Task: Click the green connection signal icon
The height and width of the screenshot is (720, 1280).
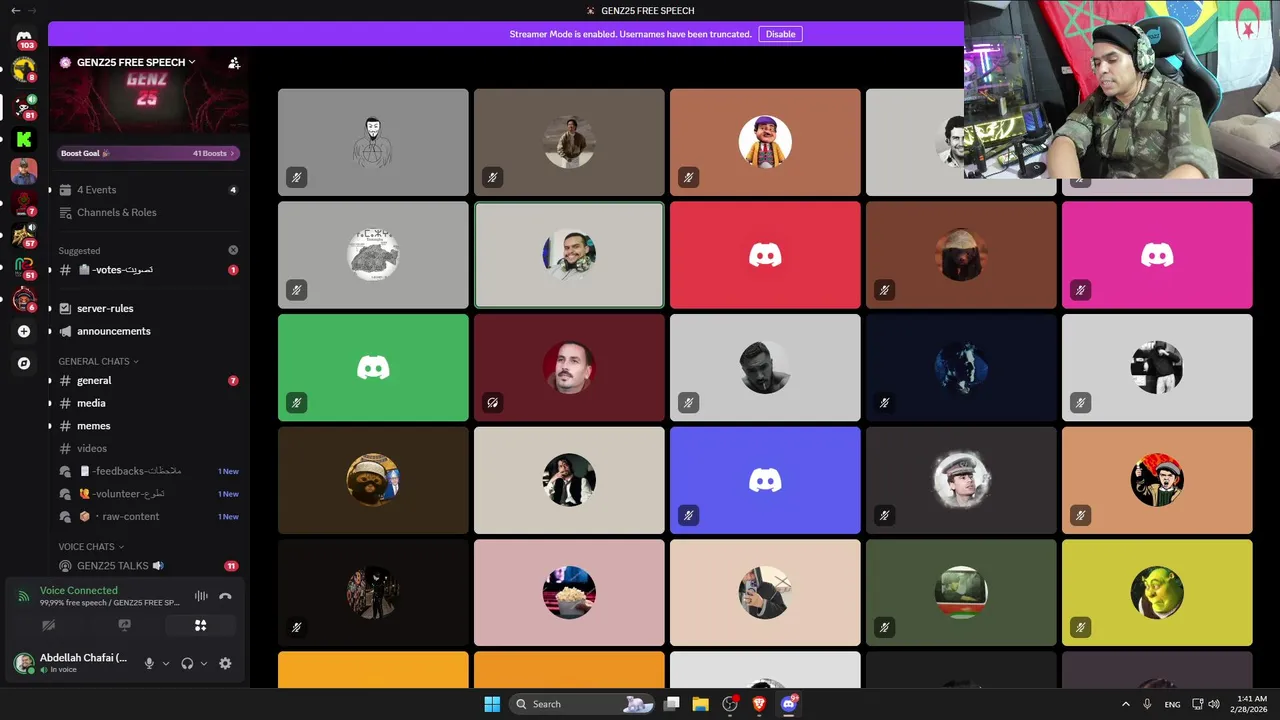Action: coord(23,596)
